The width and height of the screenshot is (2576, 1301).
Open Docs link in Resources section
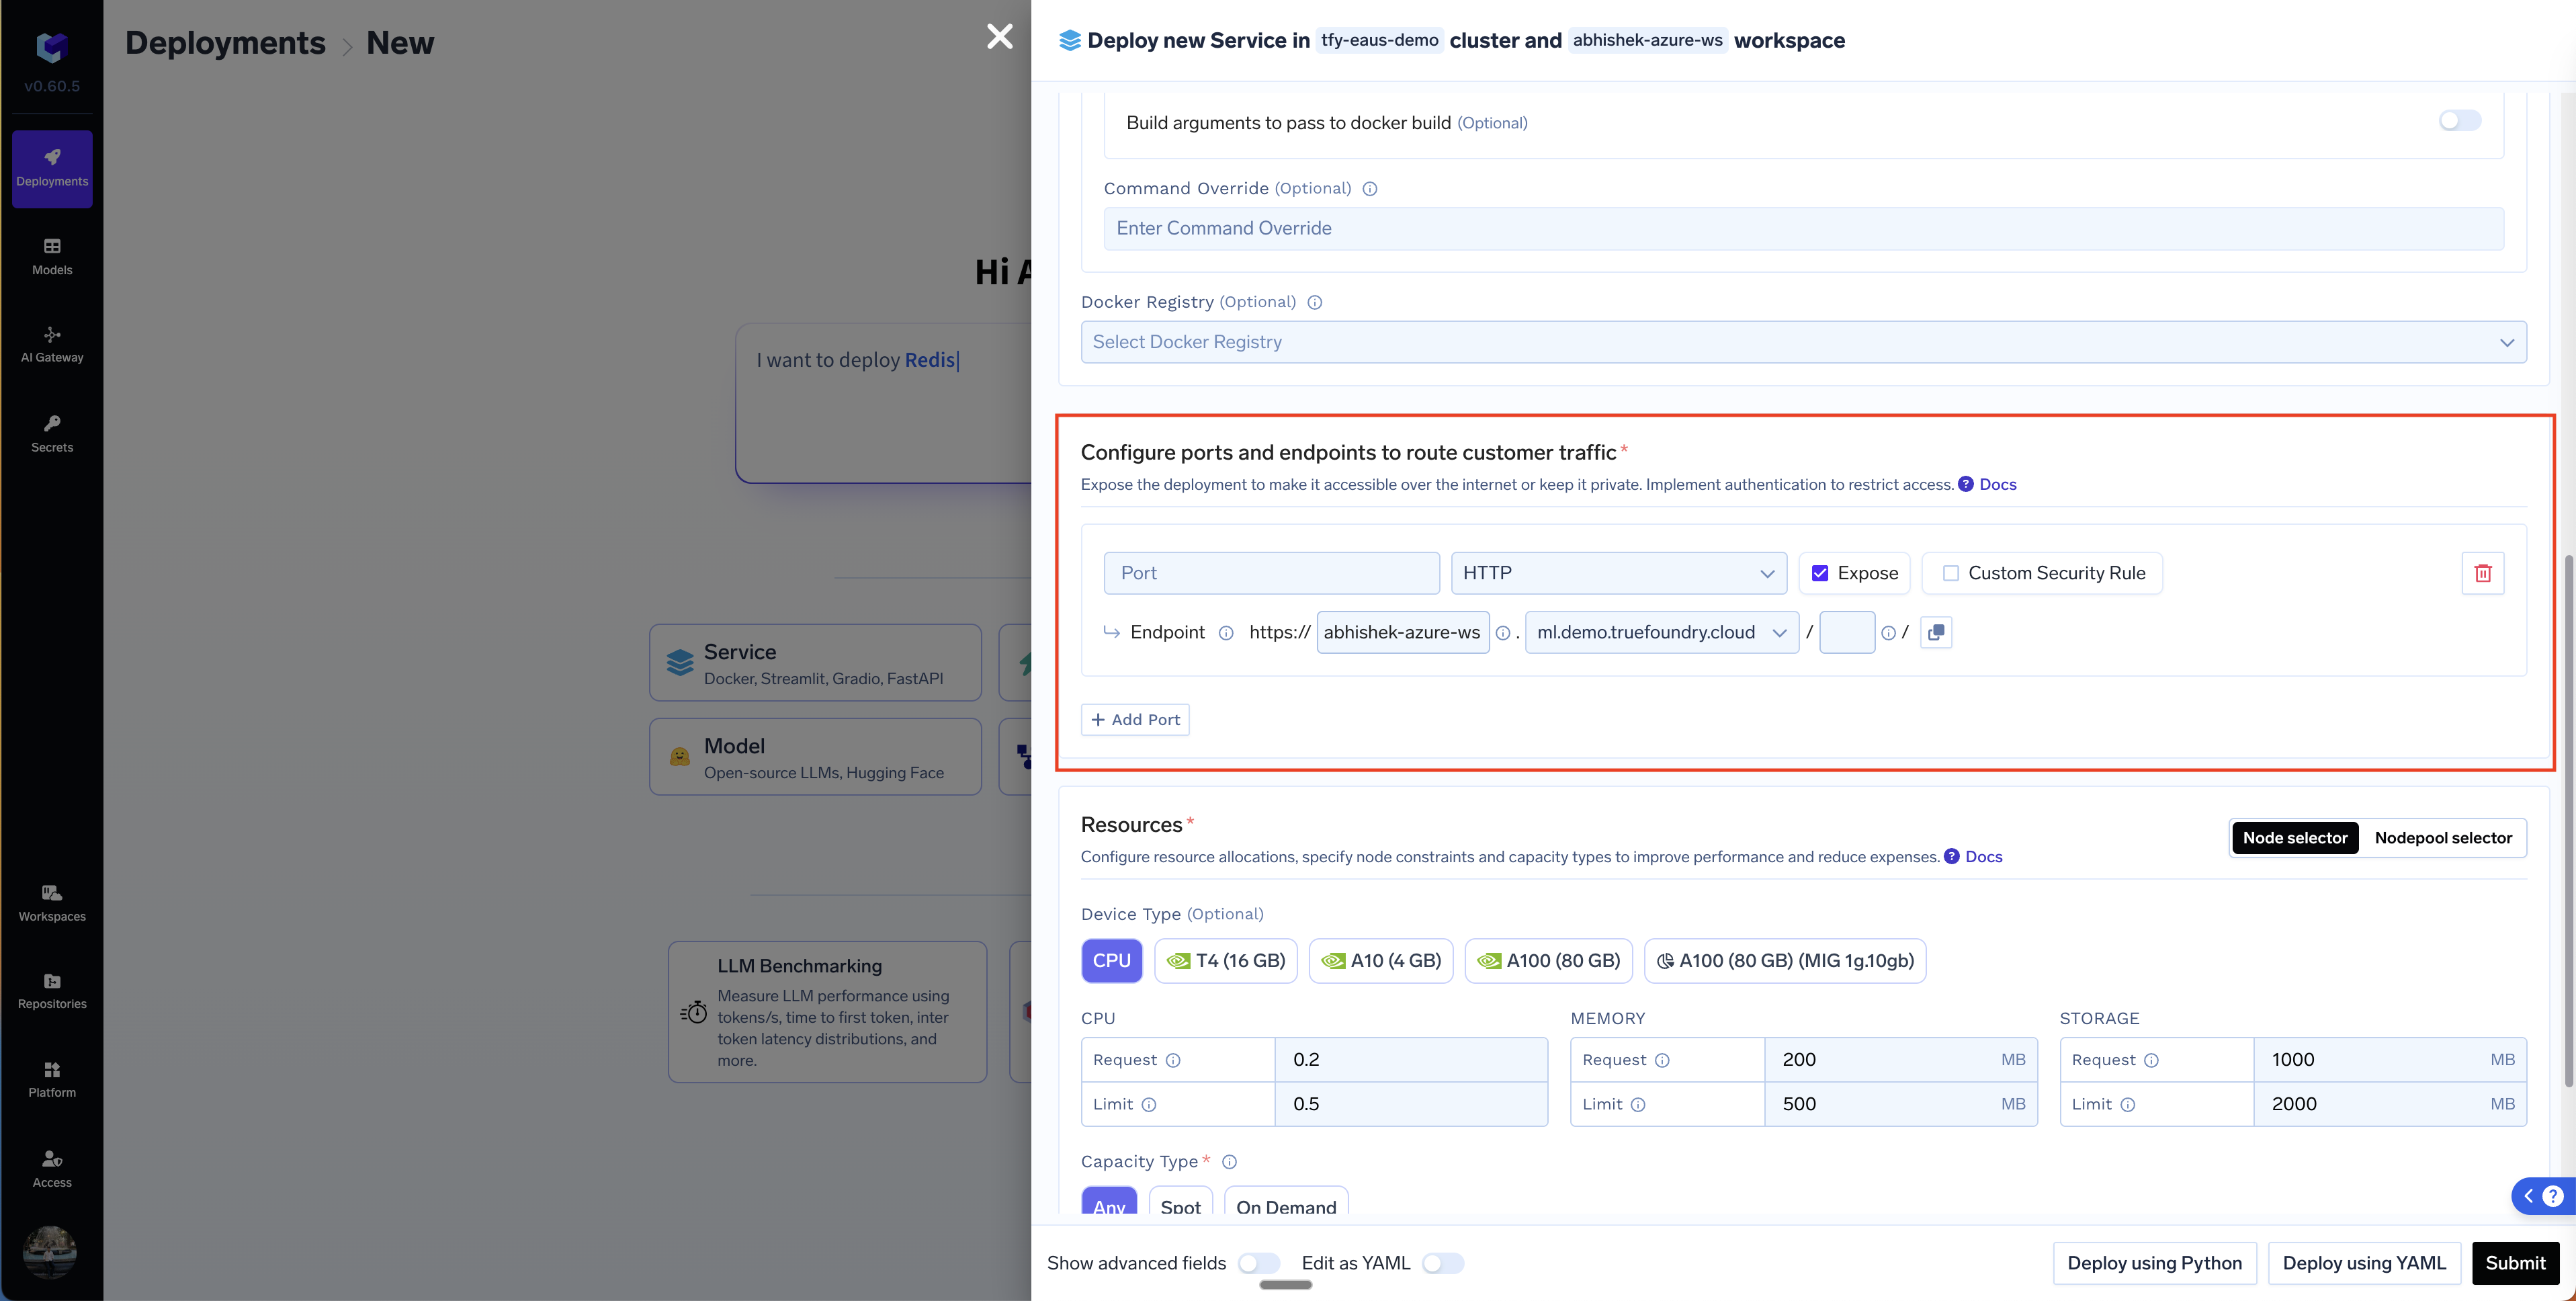[x=1983, y=857]
